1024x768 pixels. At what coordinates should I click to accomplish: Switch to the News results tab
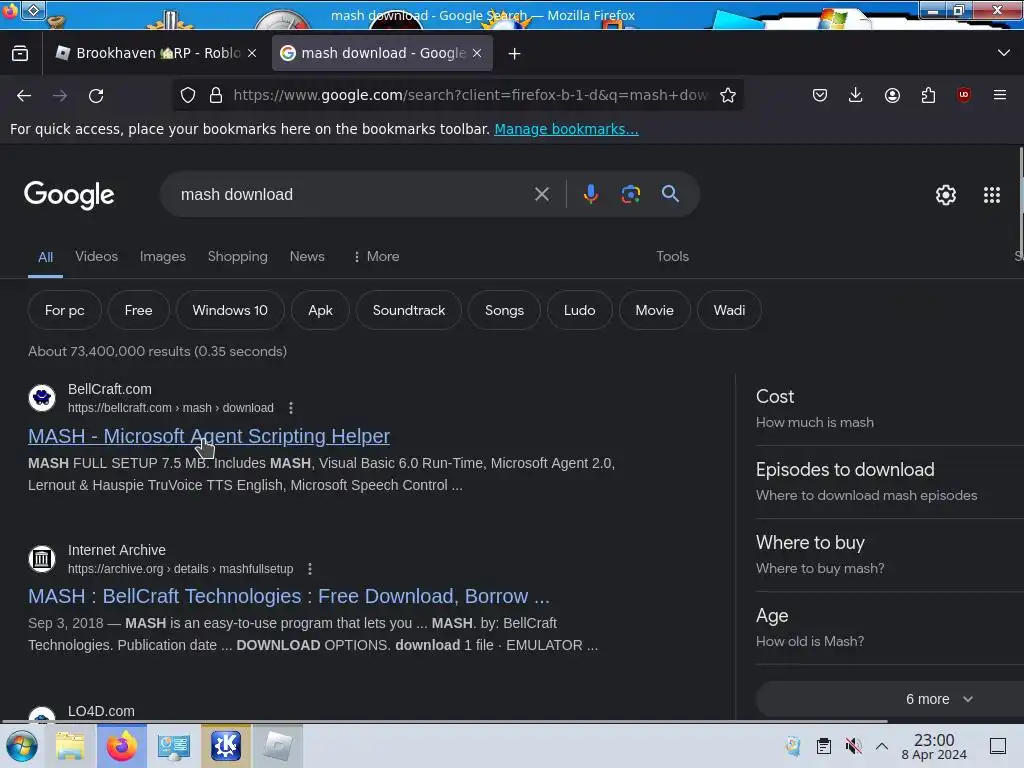(307, 256)
